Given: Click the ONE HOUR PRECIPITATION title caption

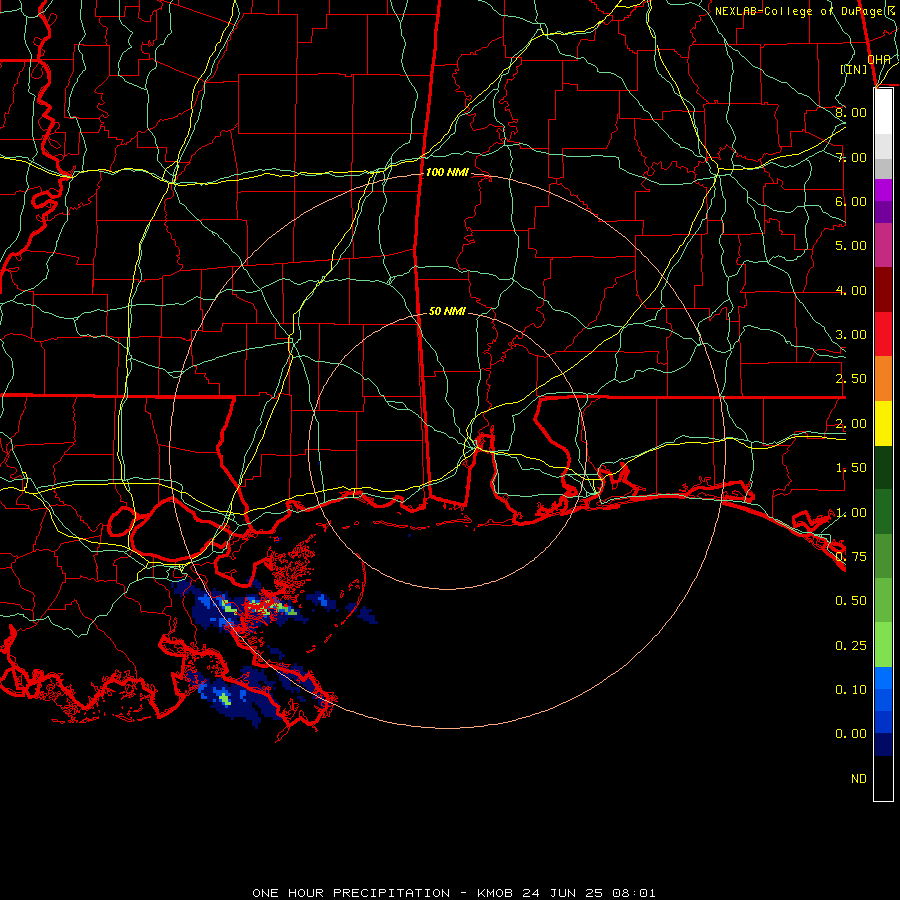Looking at the screenshot, I should click(454, 893).
